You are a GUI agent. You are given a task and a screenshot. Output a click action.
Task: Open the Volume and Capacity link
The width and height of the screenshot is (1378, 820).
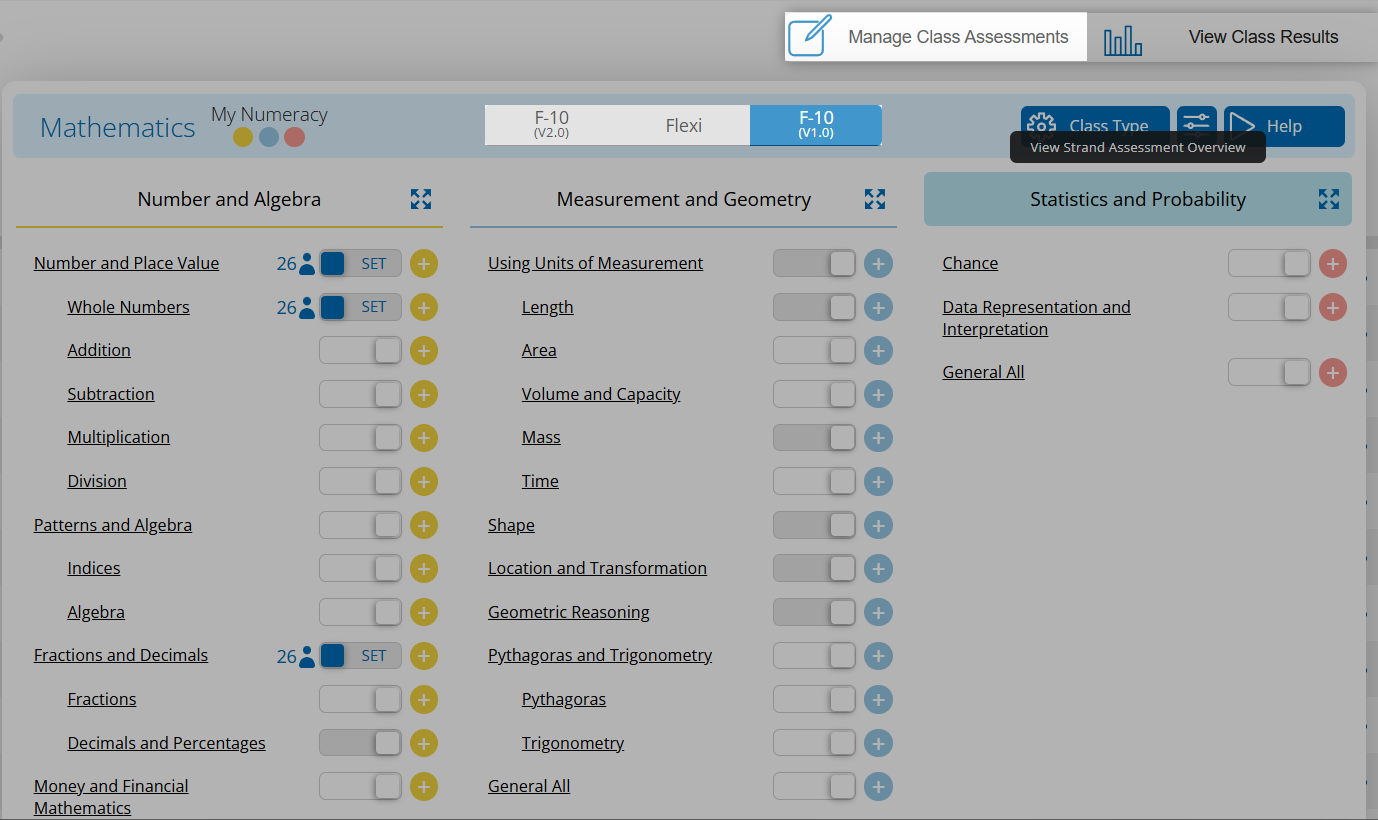pyautogui.click(x=601, y=394)
